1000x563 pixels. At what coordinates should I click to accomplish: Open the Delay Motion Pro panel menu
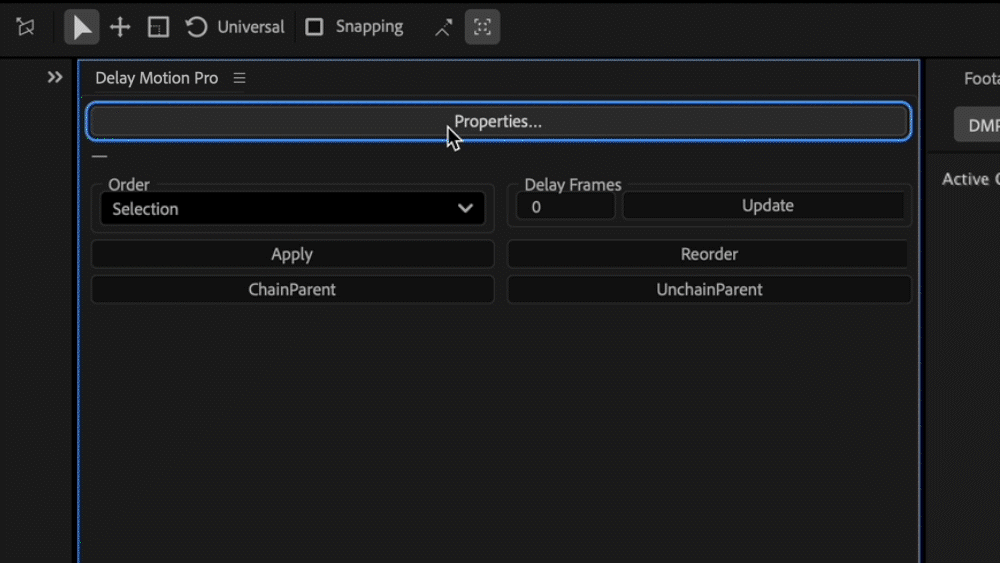pyautogui.click(x=239, y=78)
